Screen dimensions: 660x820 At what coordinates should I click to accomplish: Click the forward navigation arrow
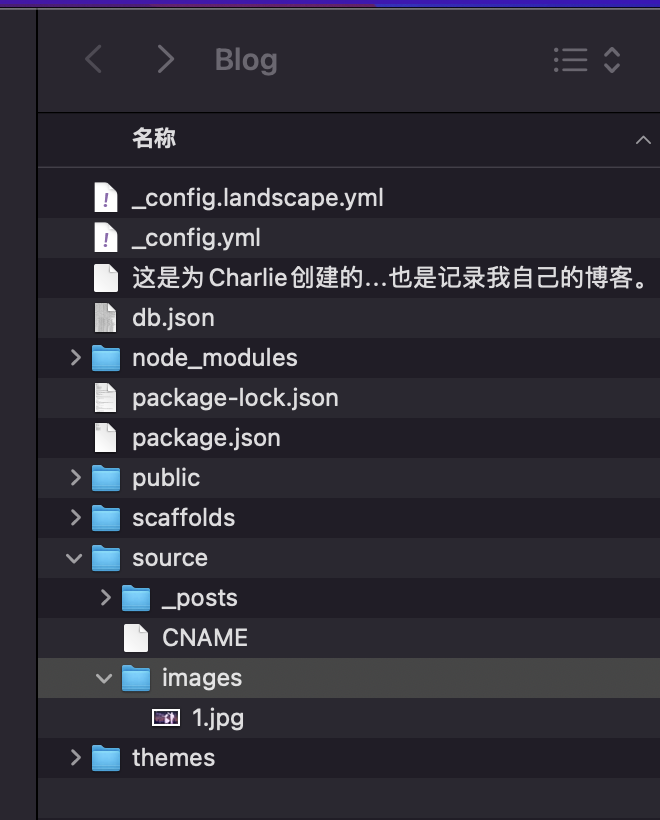pyautogui.click(x=165, y=60)
